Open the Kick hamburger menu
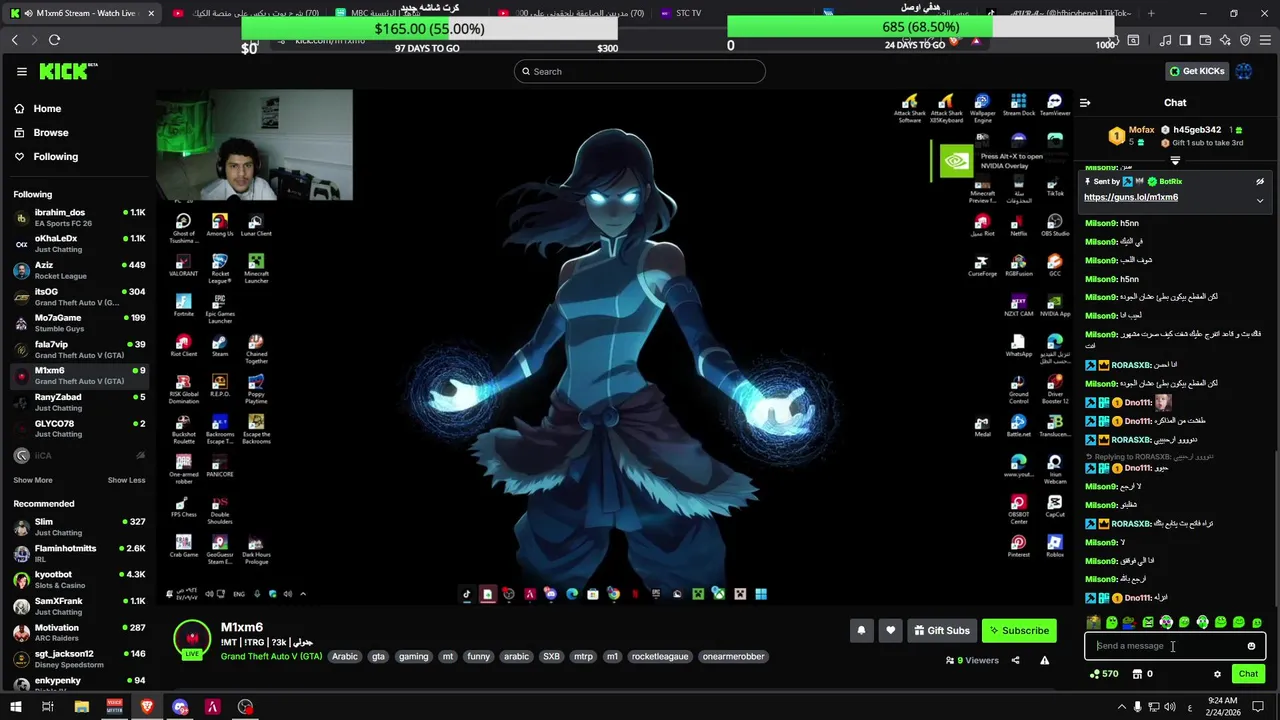 [21, 71]
